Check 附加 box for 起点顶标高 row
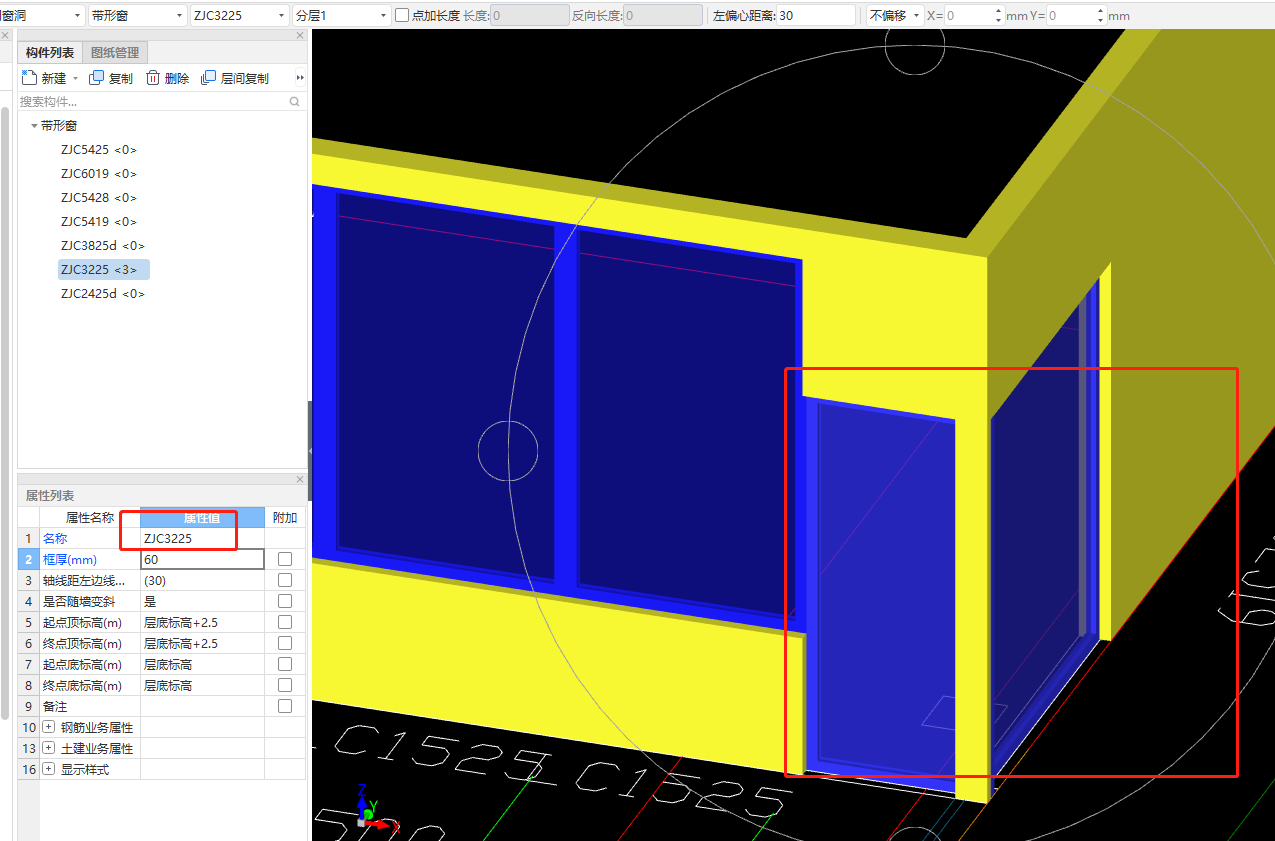 coord(285,622)
